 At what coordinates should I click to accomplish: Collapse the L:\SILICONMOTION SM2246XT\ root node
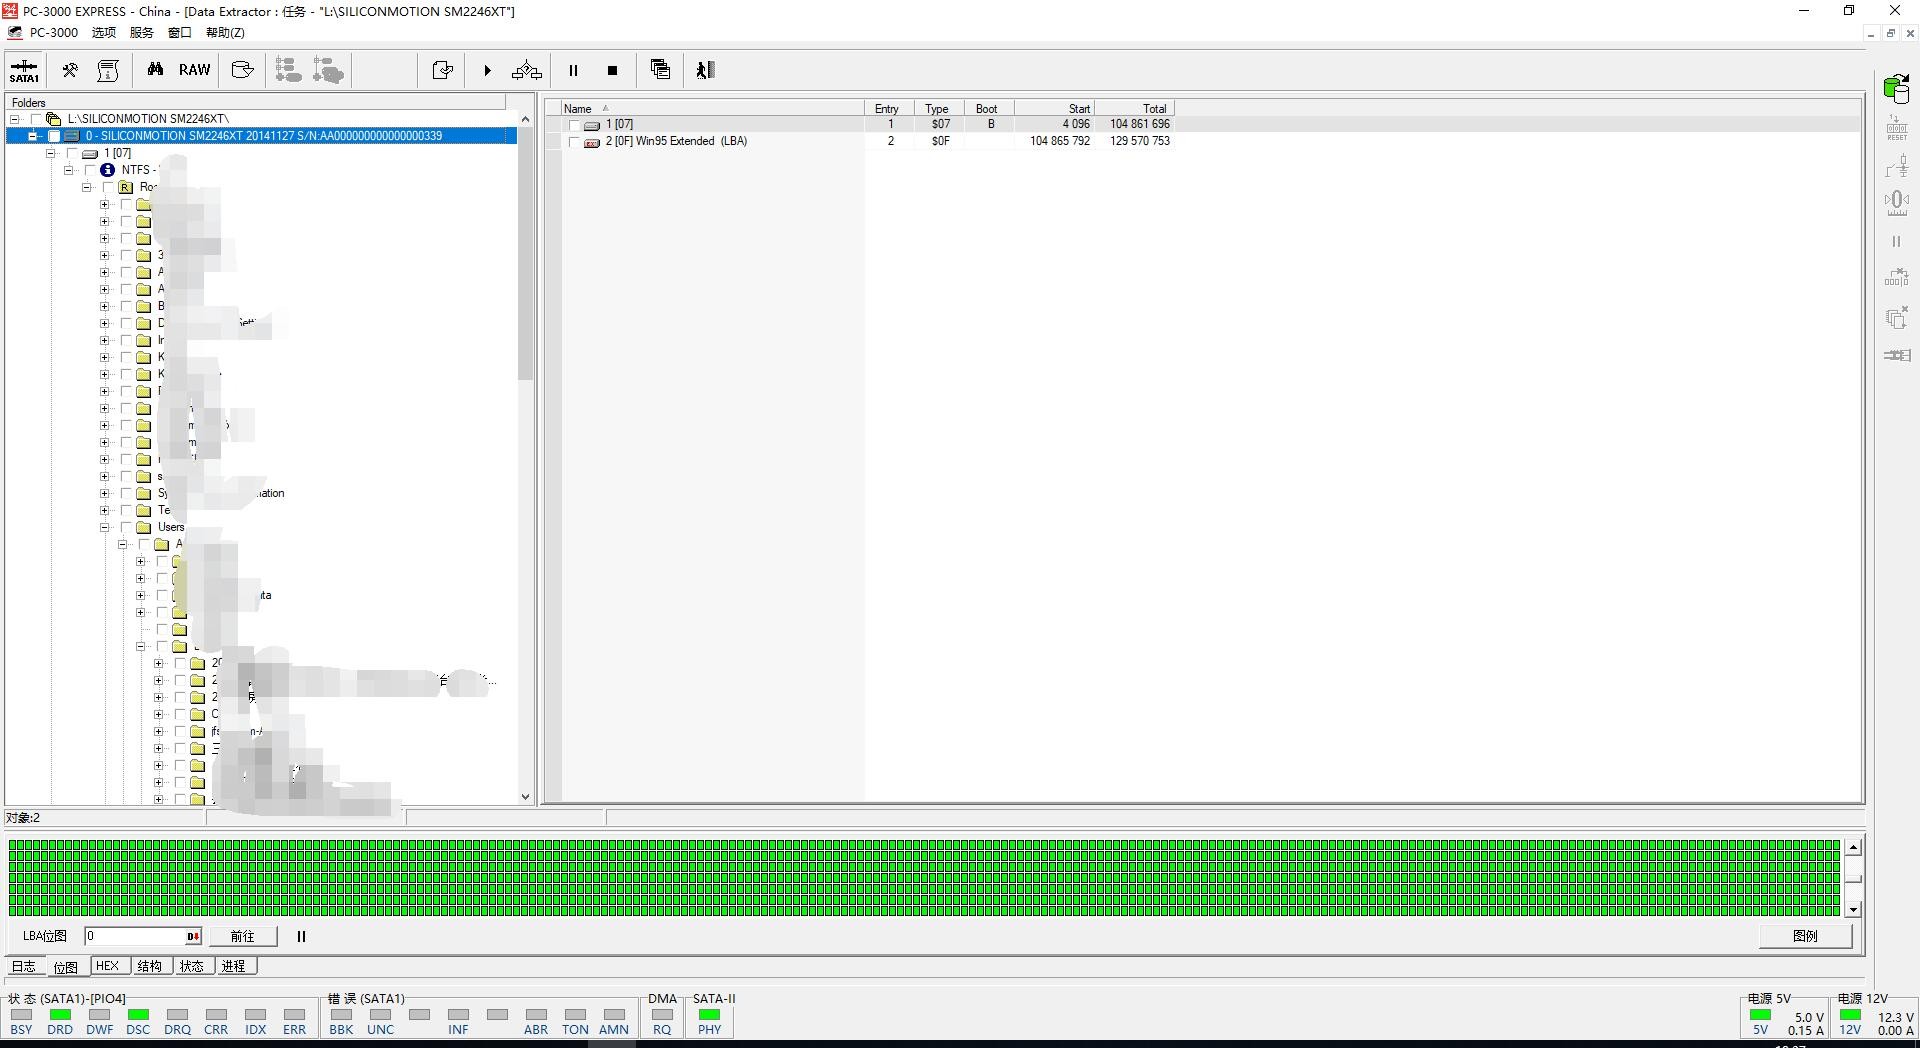15,119
